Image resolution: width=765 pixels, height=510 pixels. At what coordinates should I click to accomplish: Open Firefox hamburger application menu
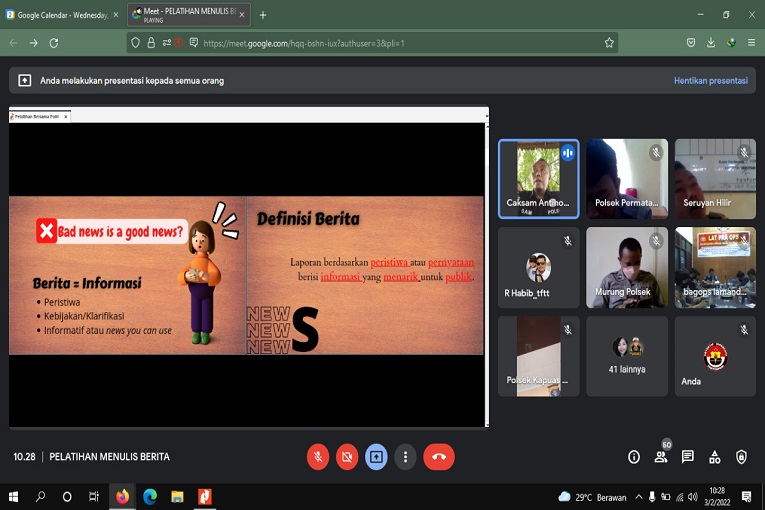751,43
